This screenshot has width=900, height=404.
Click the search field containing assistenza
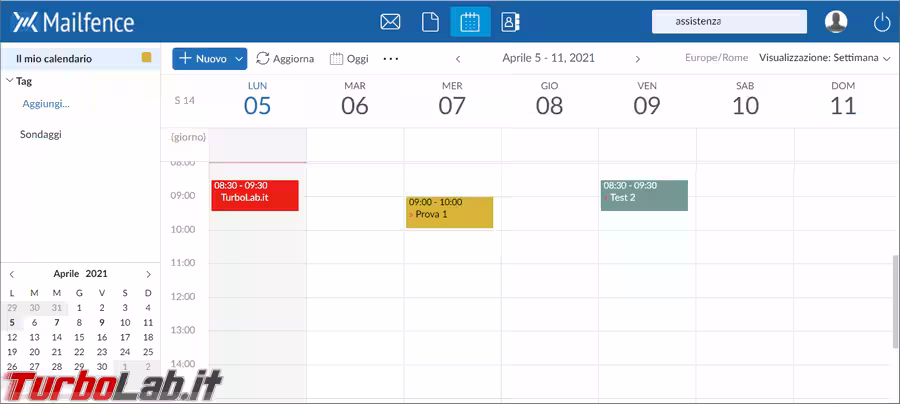tap(728, 21)
